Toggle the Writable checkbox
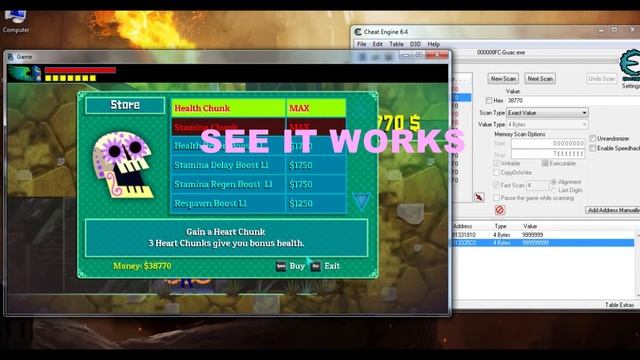 496,163
